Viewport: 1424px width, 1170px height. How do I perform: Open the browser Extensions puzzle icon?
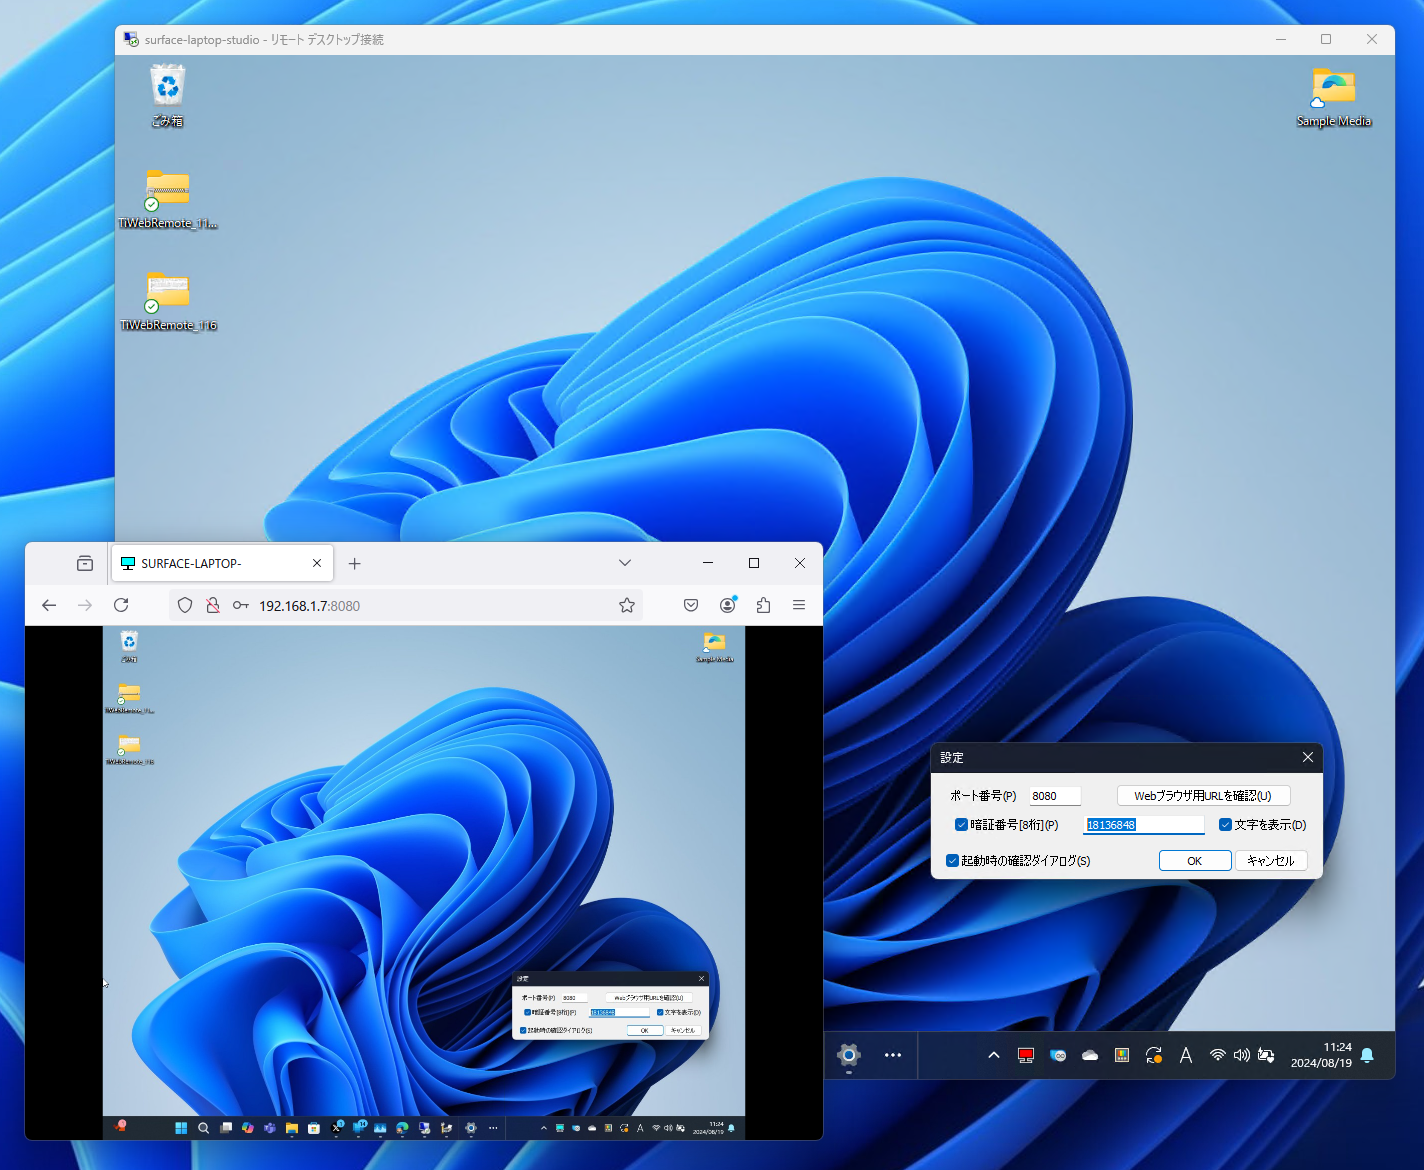pyautogui.click(x=764, y=605)
